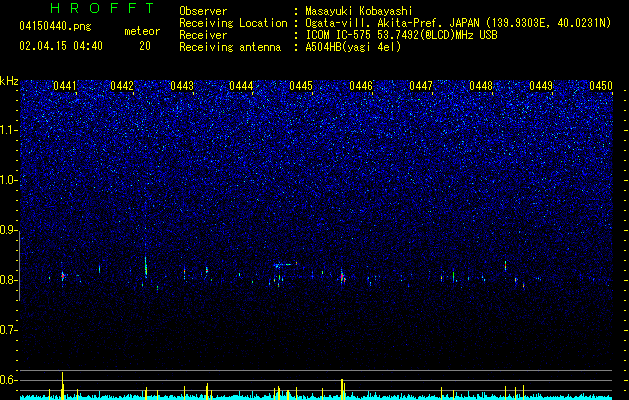Click the meteor label
The width and height of the screenshot is (629, 400).
142,31
